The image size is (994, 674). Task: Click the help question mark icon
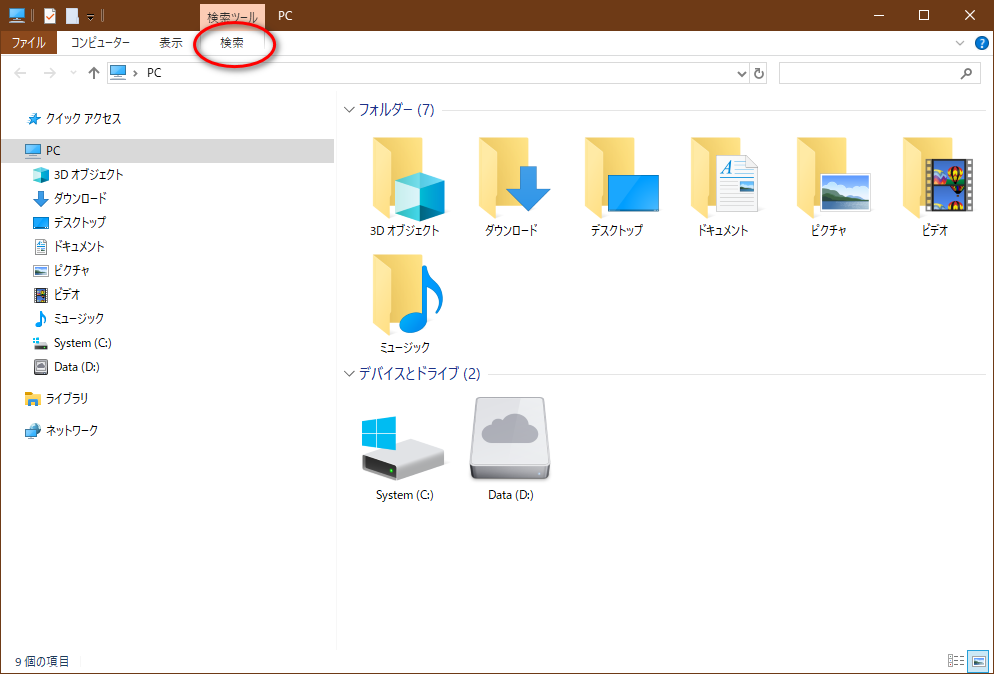coord(981,43)
